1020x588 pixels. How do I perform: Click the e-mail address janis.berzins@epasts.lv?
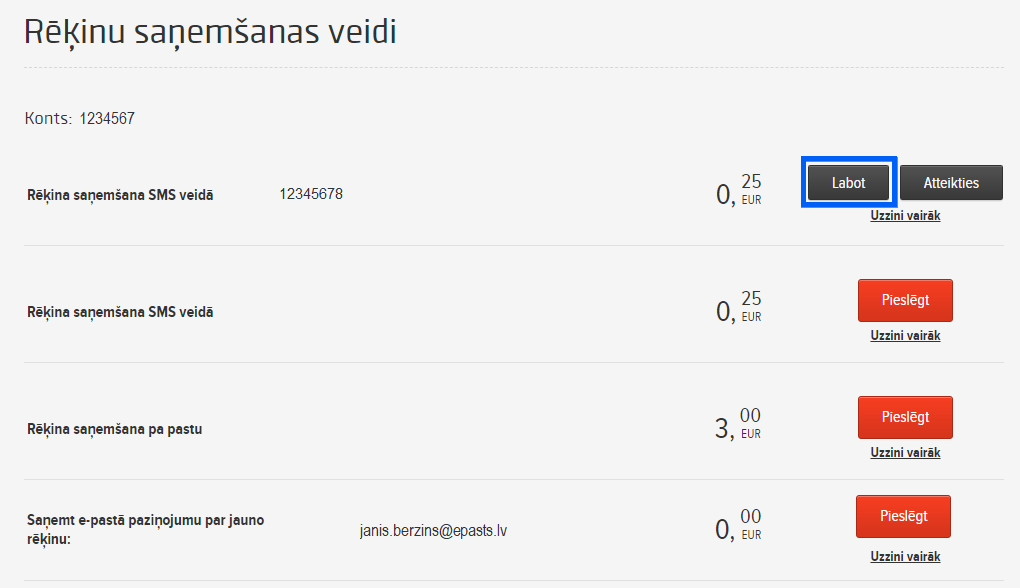click(433, 531)
